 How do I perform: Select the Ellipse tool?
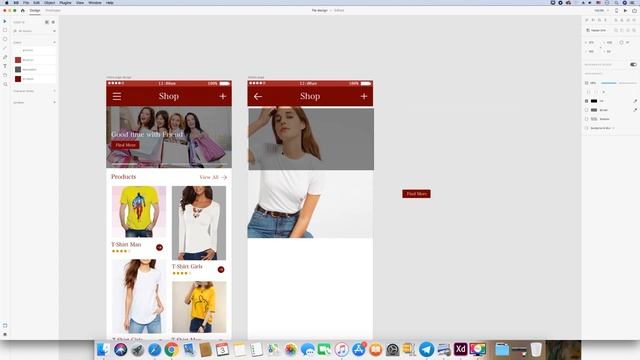5,39
